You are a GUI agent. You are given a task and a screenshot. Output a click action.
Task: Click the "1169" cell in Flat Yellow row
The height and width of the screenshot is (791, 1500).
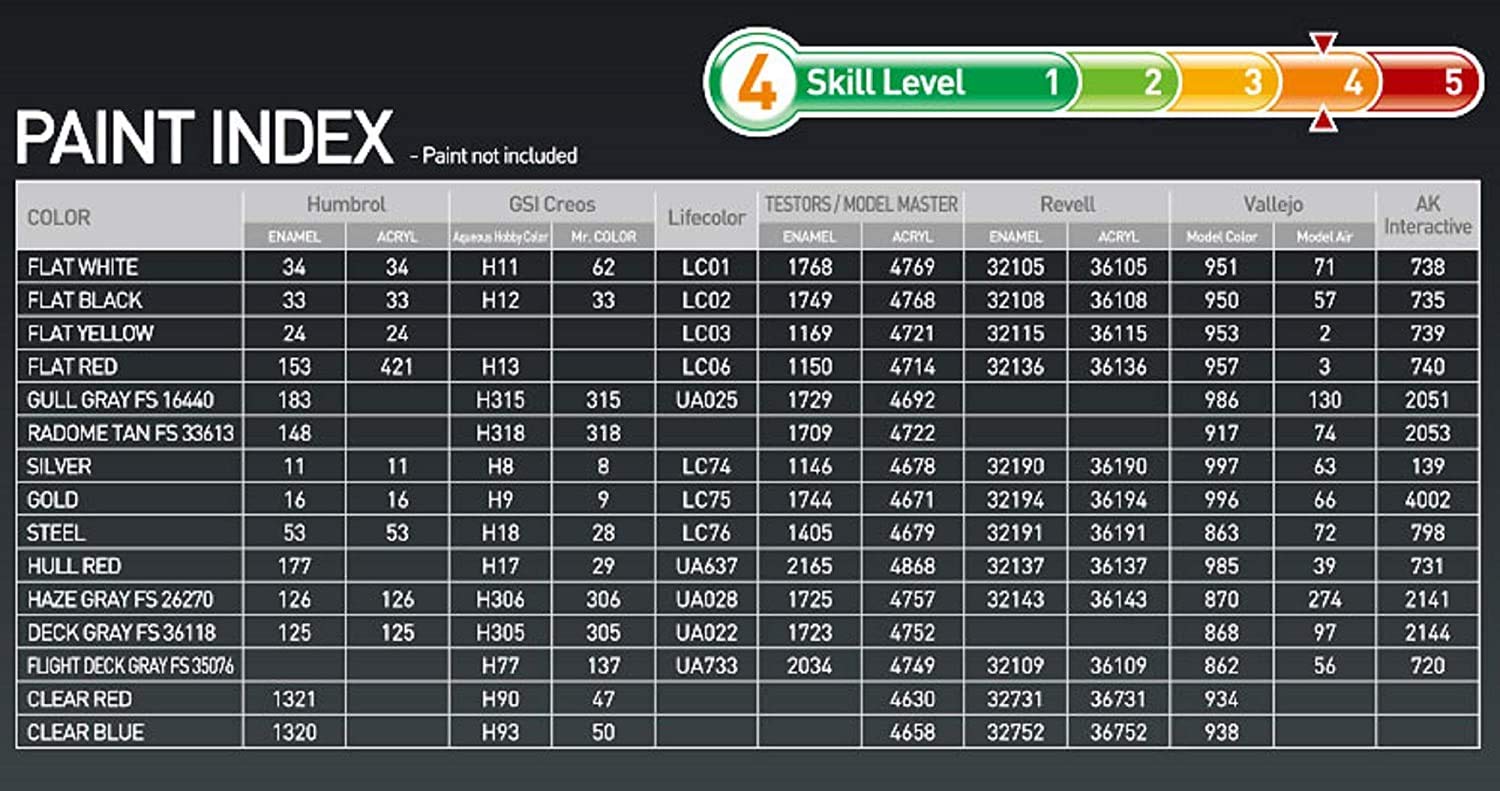click(810, 333)
